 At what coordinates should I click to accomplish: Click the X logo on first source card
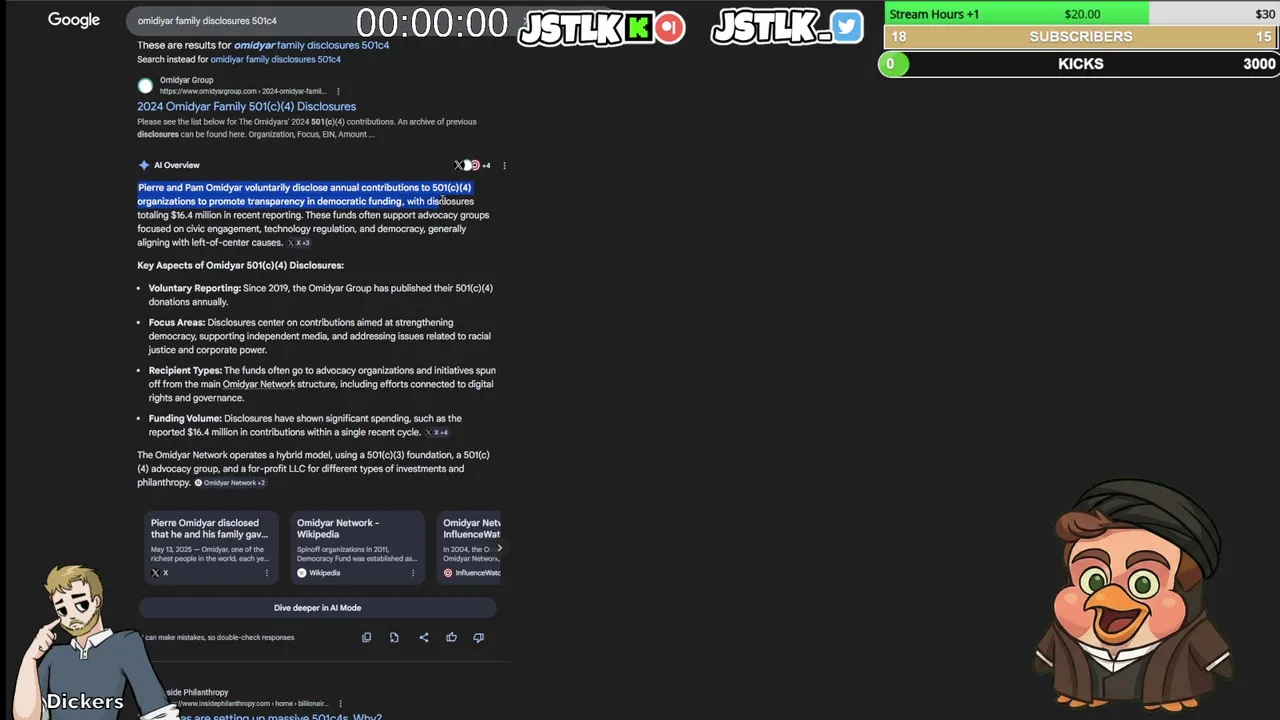coord(155,573)
